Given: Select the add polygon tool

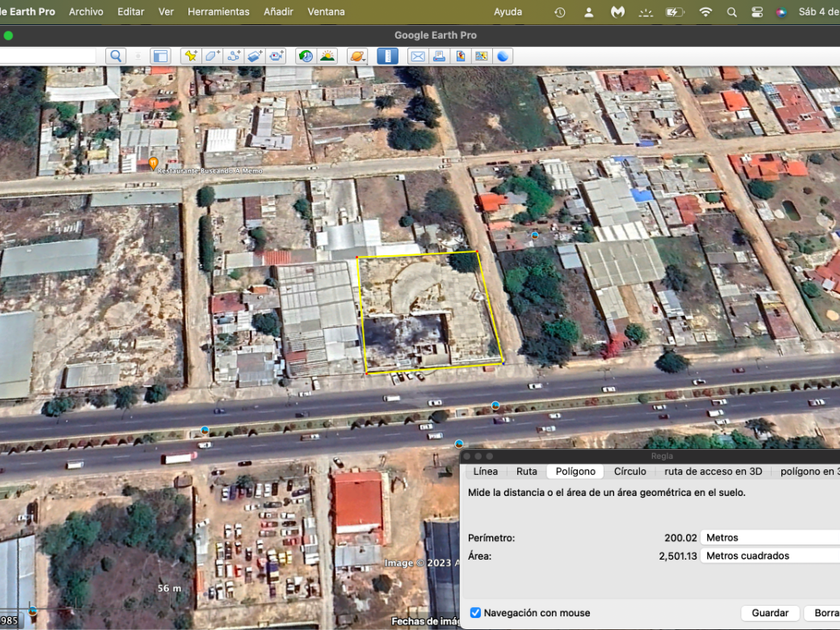Looking at the screenshot, I should point(212,56).
